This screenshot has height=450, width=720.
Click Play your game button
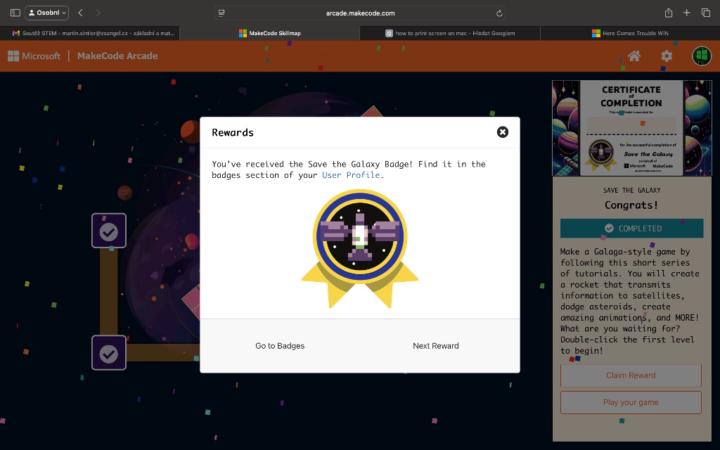[x=631, y=402]
